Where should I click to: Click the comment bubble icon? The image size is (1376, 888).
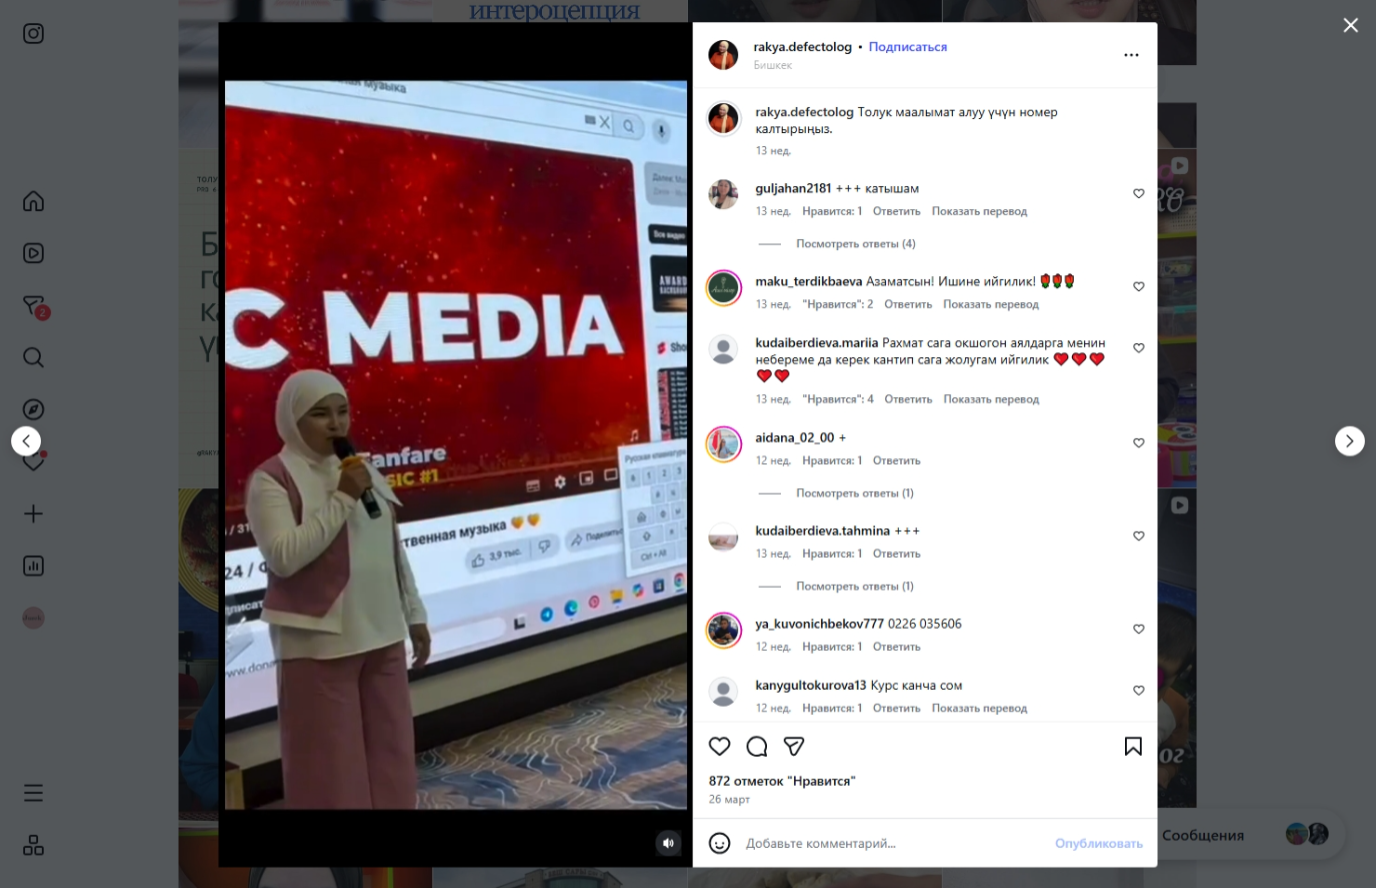(x=757, y=746)
